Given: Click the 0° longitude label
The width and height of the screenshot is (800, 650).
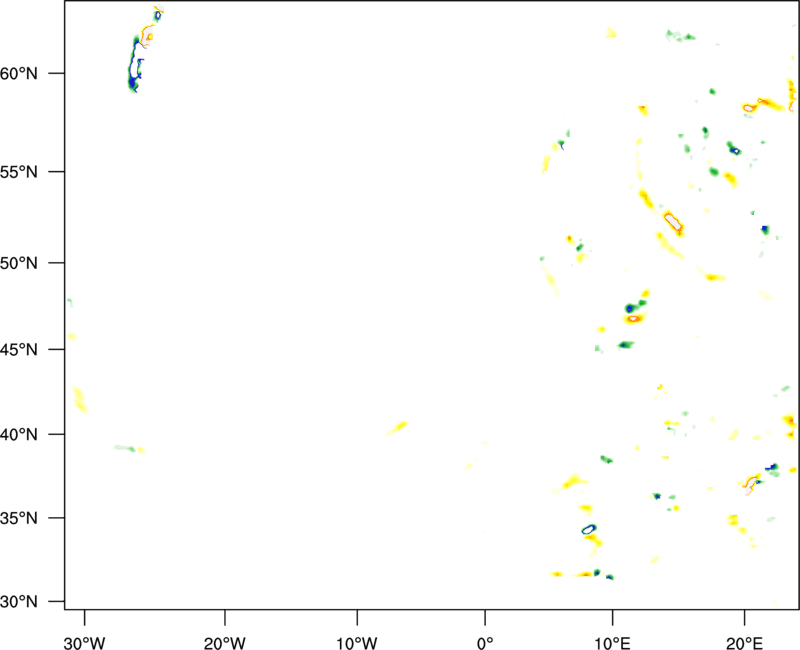Looking at the screenshot, I should pos(485,643).
